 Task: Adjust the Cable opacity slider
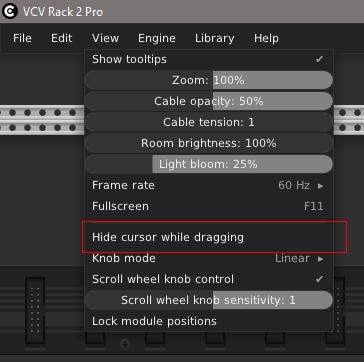click(209, 101)
